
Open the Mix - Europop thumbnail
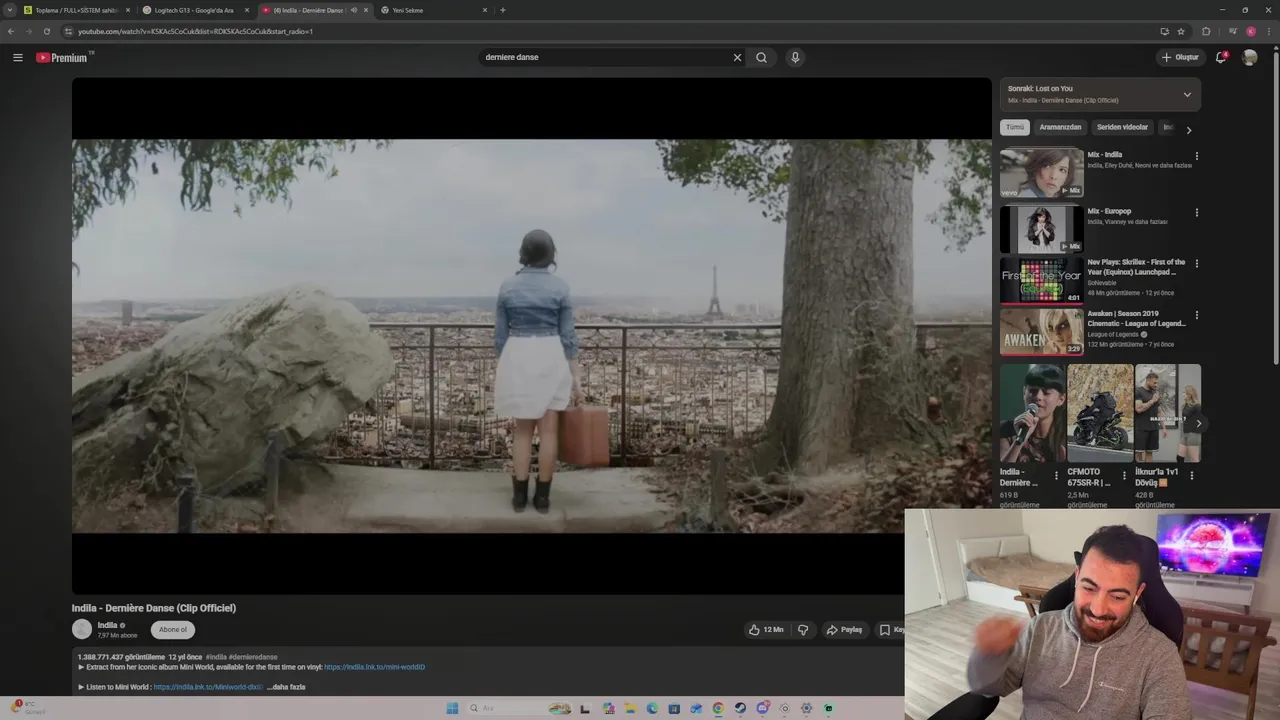click(x=1041, y=228)
